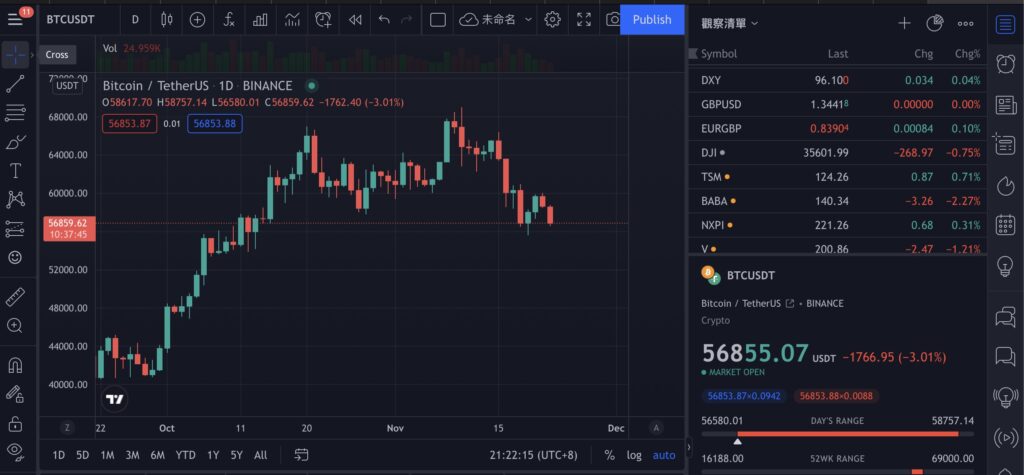Toggle percent scale
Image resolution: width=1024 pixels, height=475 pixels.
click(x=609, y=455)
